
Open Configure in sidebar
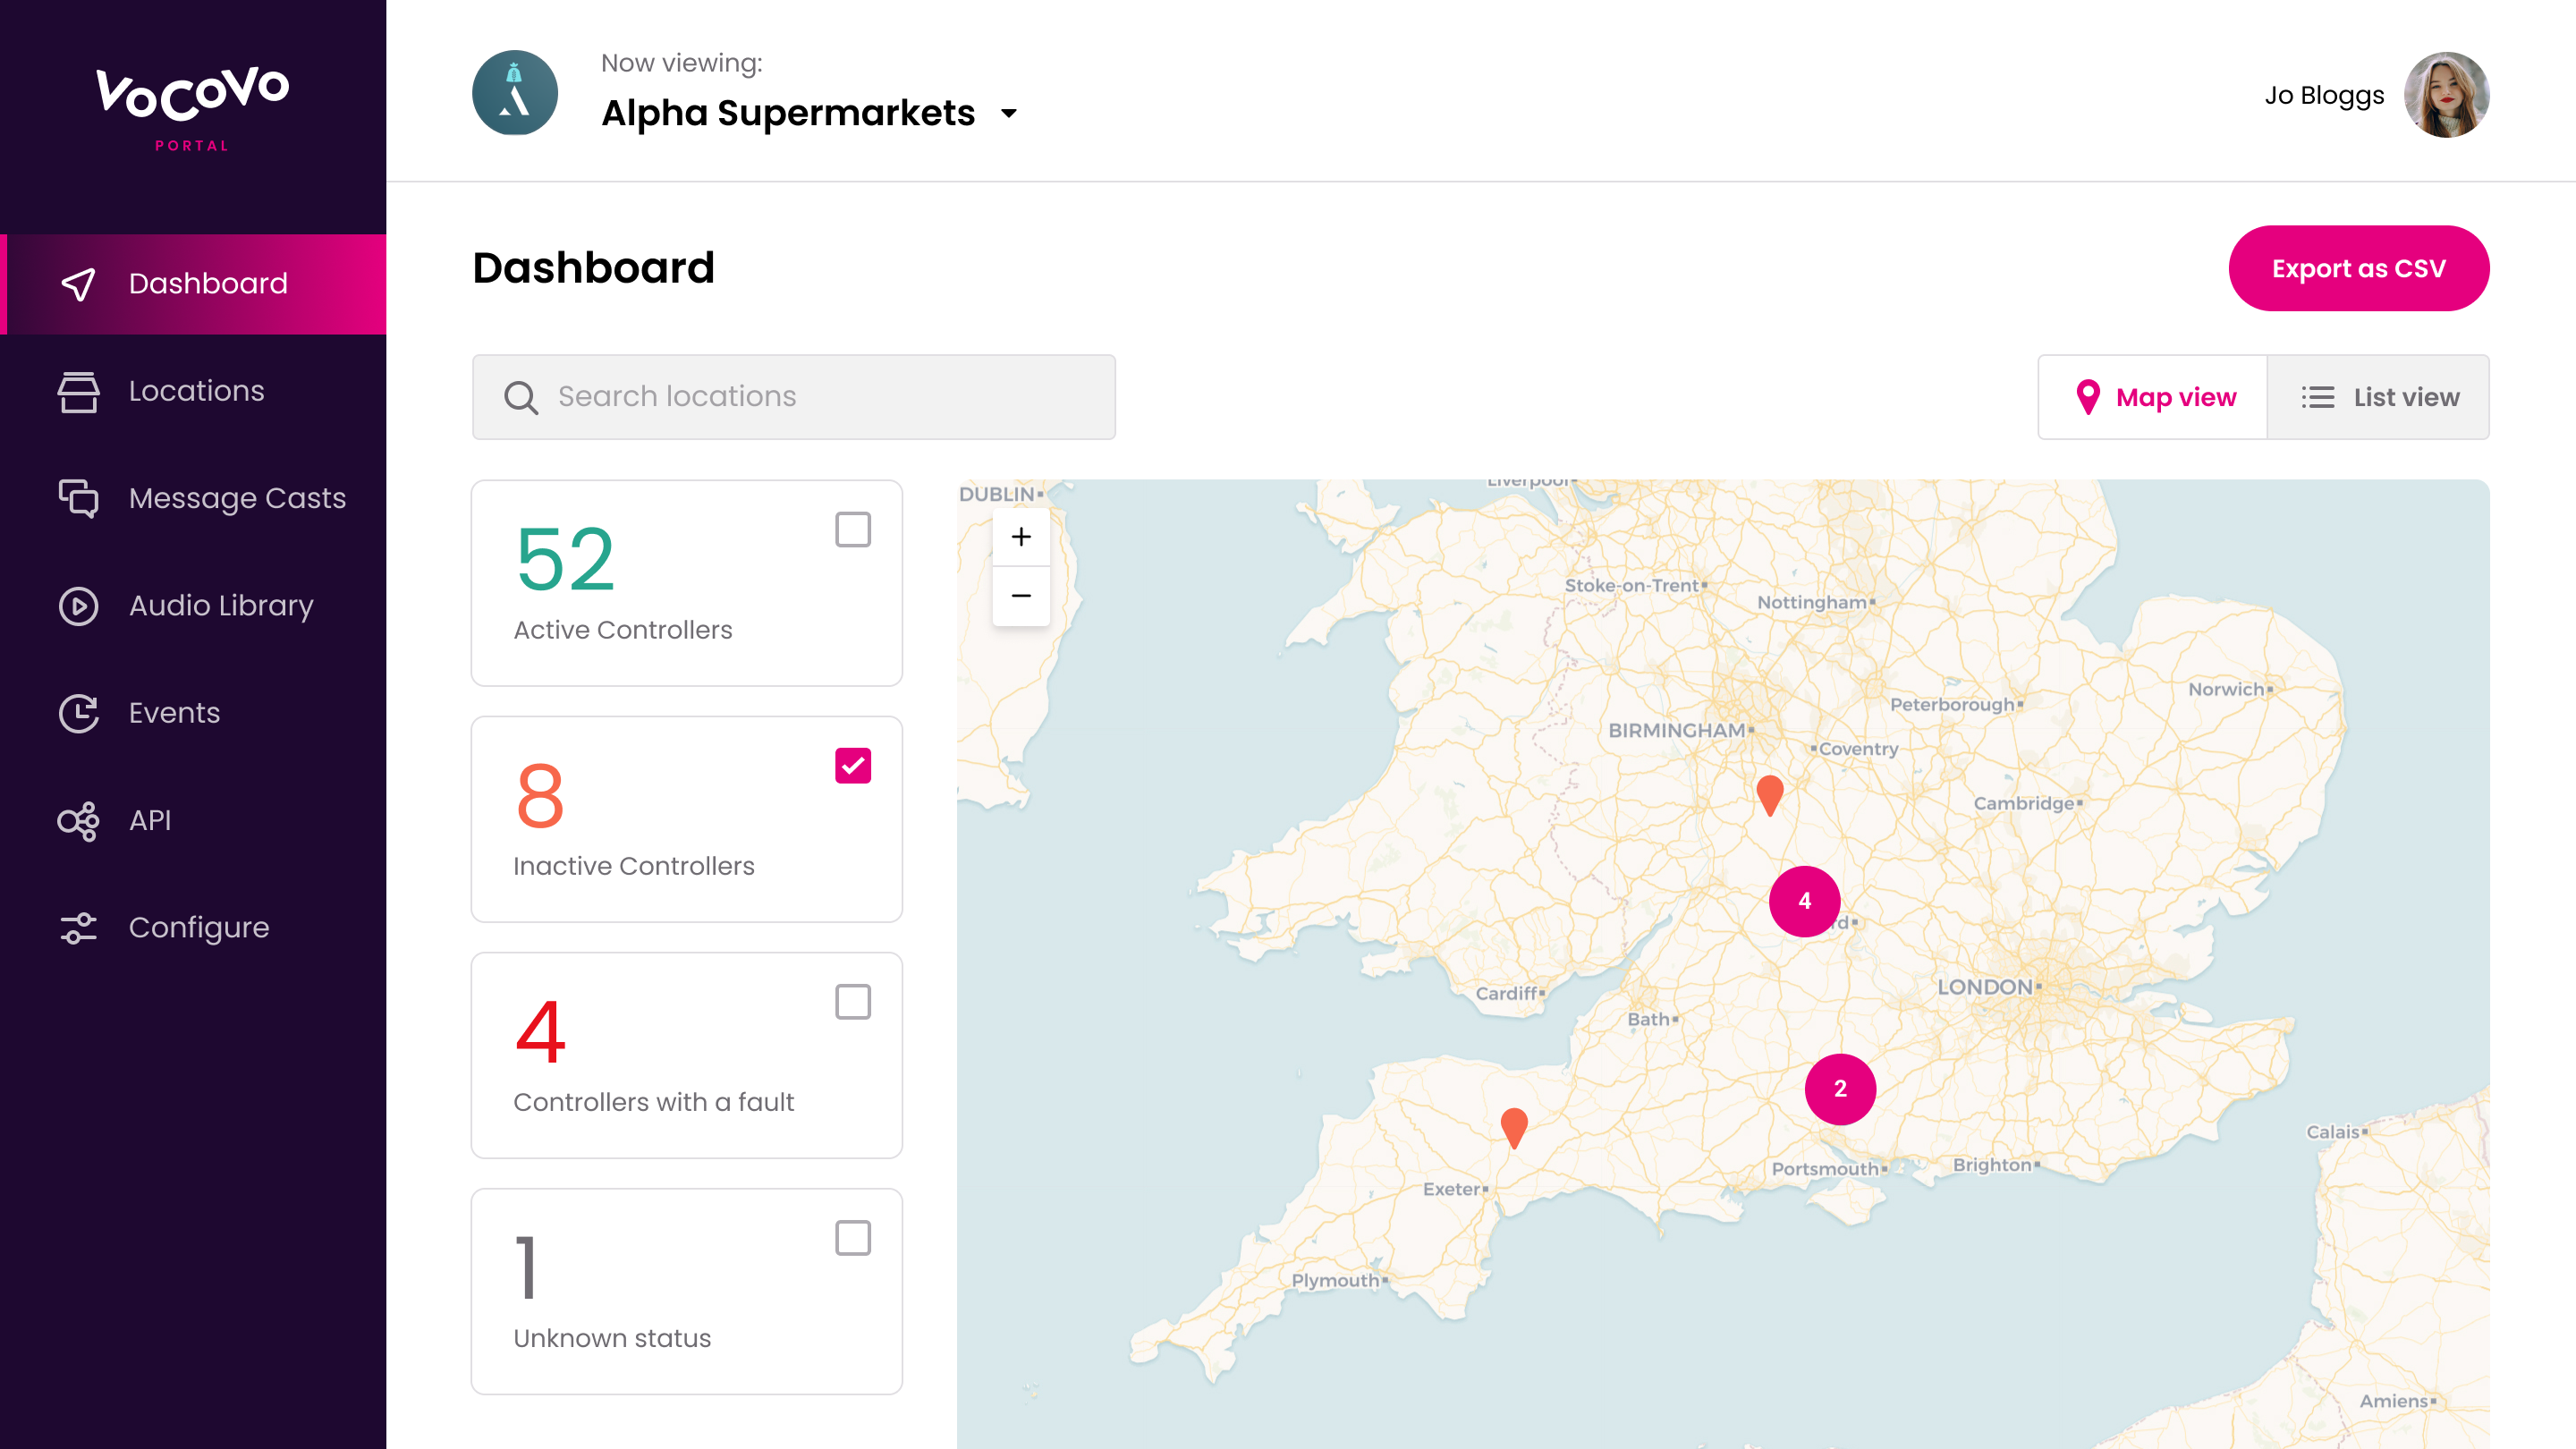pos(193,928)
